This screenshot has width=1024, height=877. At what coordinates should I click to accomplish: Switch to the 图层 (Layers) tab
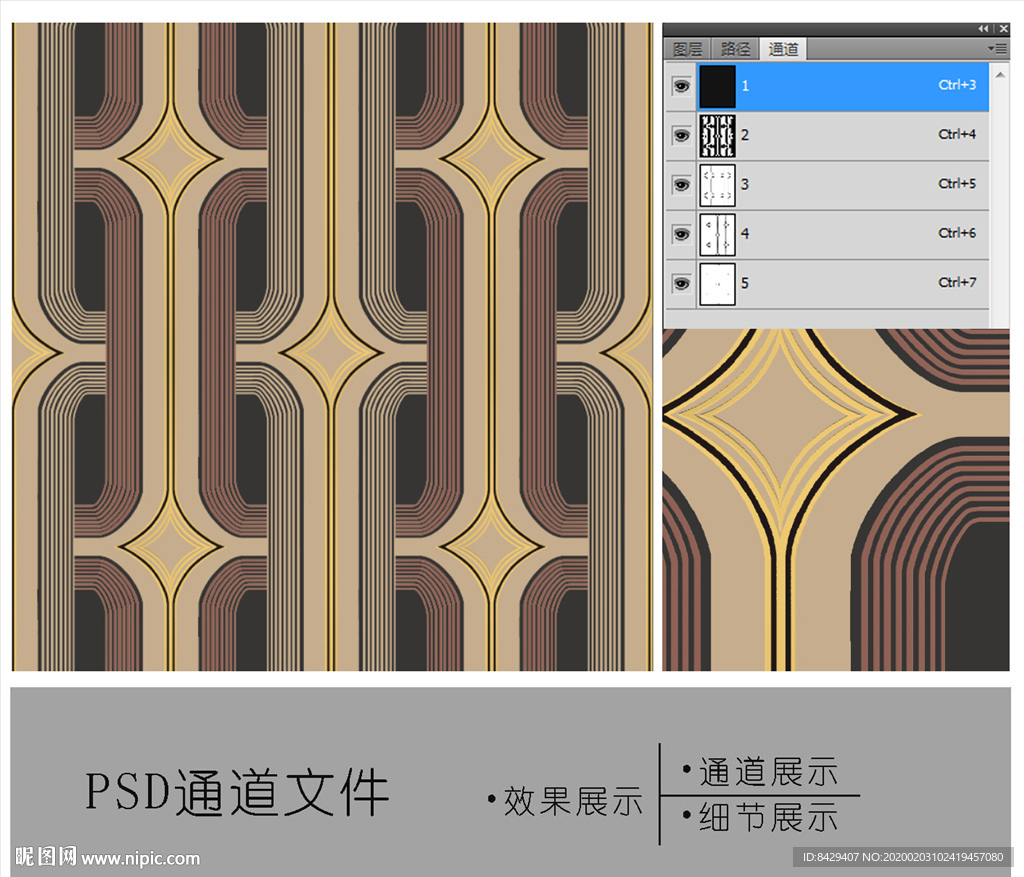click(x=687, y=49)
